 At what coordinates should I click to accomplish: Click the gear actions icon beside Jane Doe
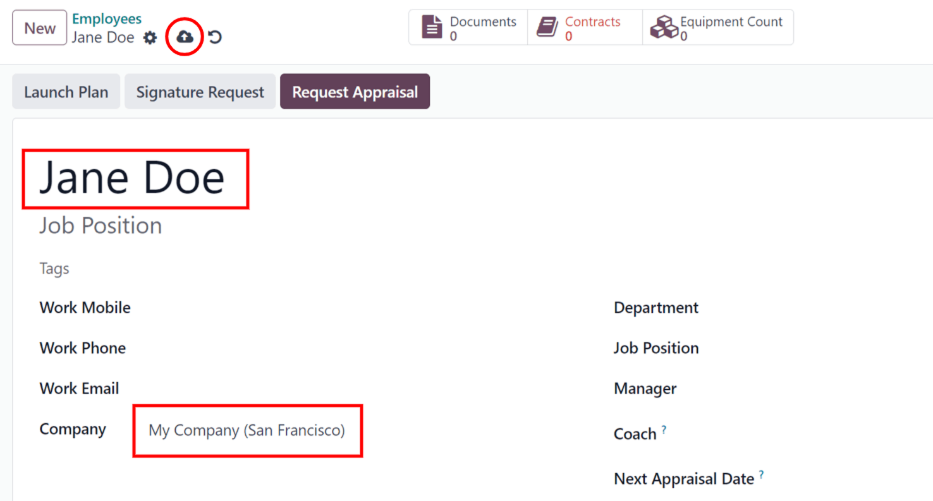(x=150, y=38)
